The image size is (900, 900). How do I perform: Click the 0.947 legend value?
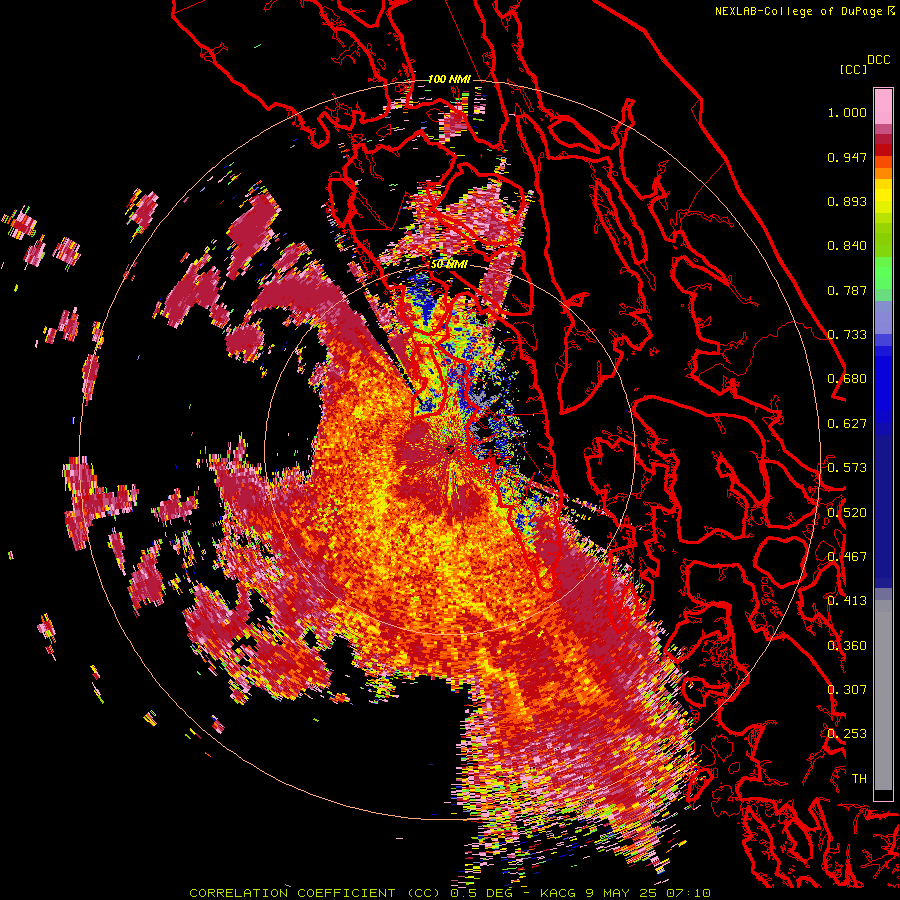click(847, 157)
